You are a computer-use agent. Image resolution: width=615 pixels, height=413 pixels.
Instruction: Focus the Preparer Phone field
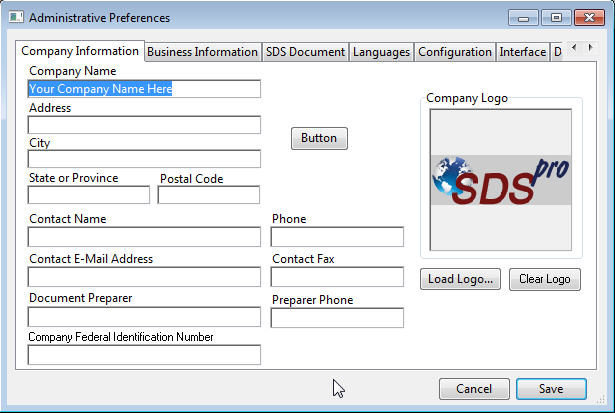pyautogui.click(x=337, y=318)
